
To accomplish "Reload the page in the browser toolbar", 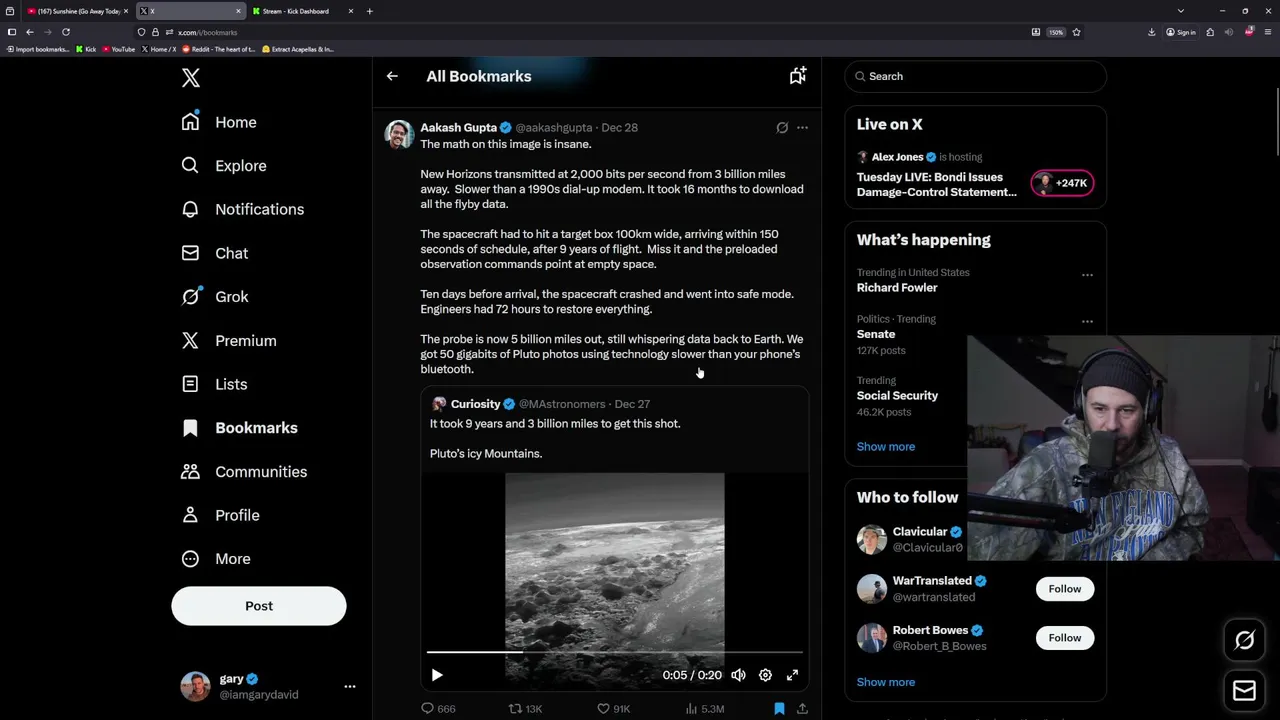I will 66,32.
